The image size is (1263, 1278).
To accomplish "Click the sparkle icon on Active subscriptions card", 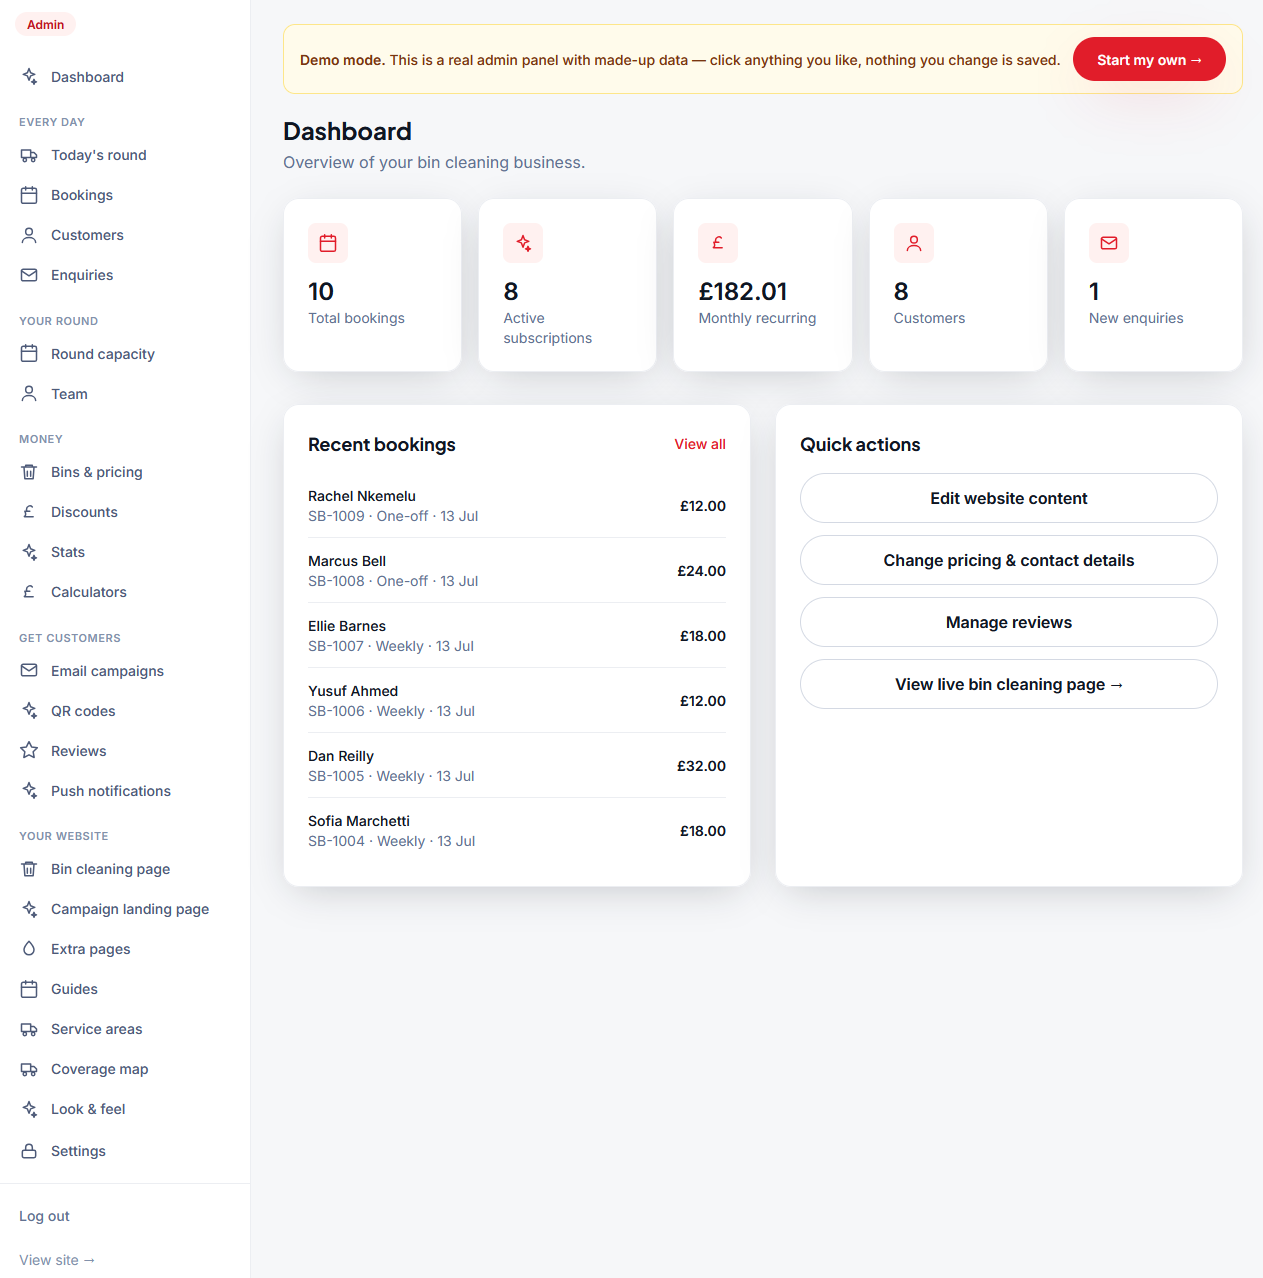I will (x=523, y=243).
